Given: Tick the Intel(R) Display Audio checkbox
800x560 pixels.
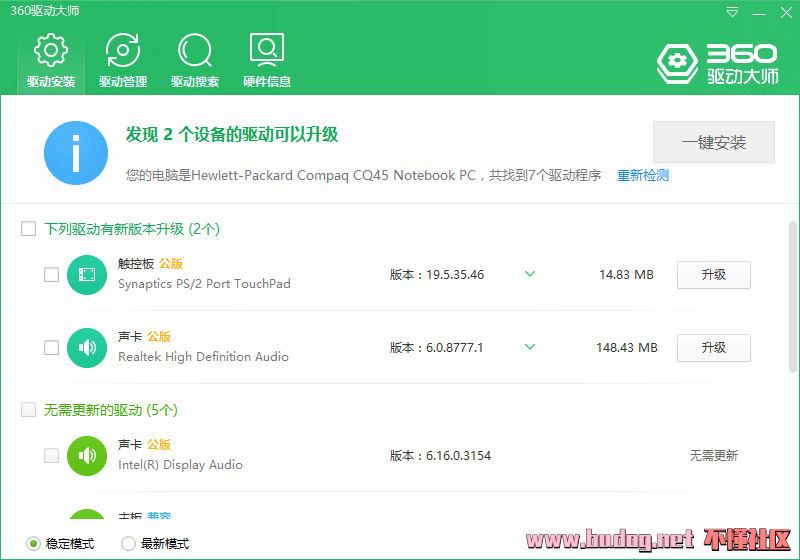Looking at the screenshot, I should point(52,455).
